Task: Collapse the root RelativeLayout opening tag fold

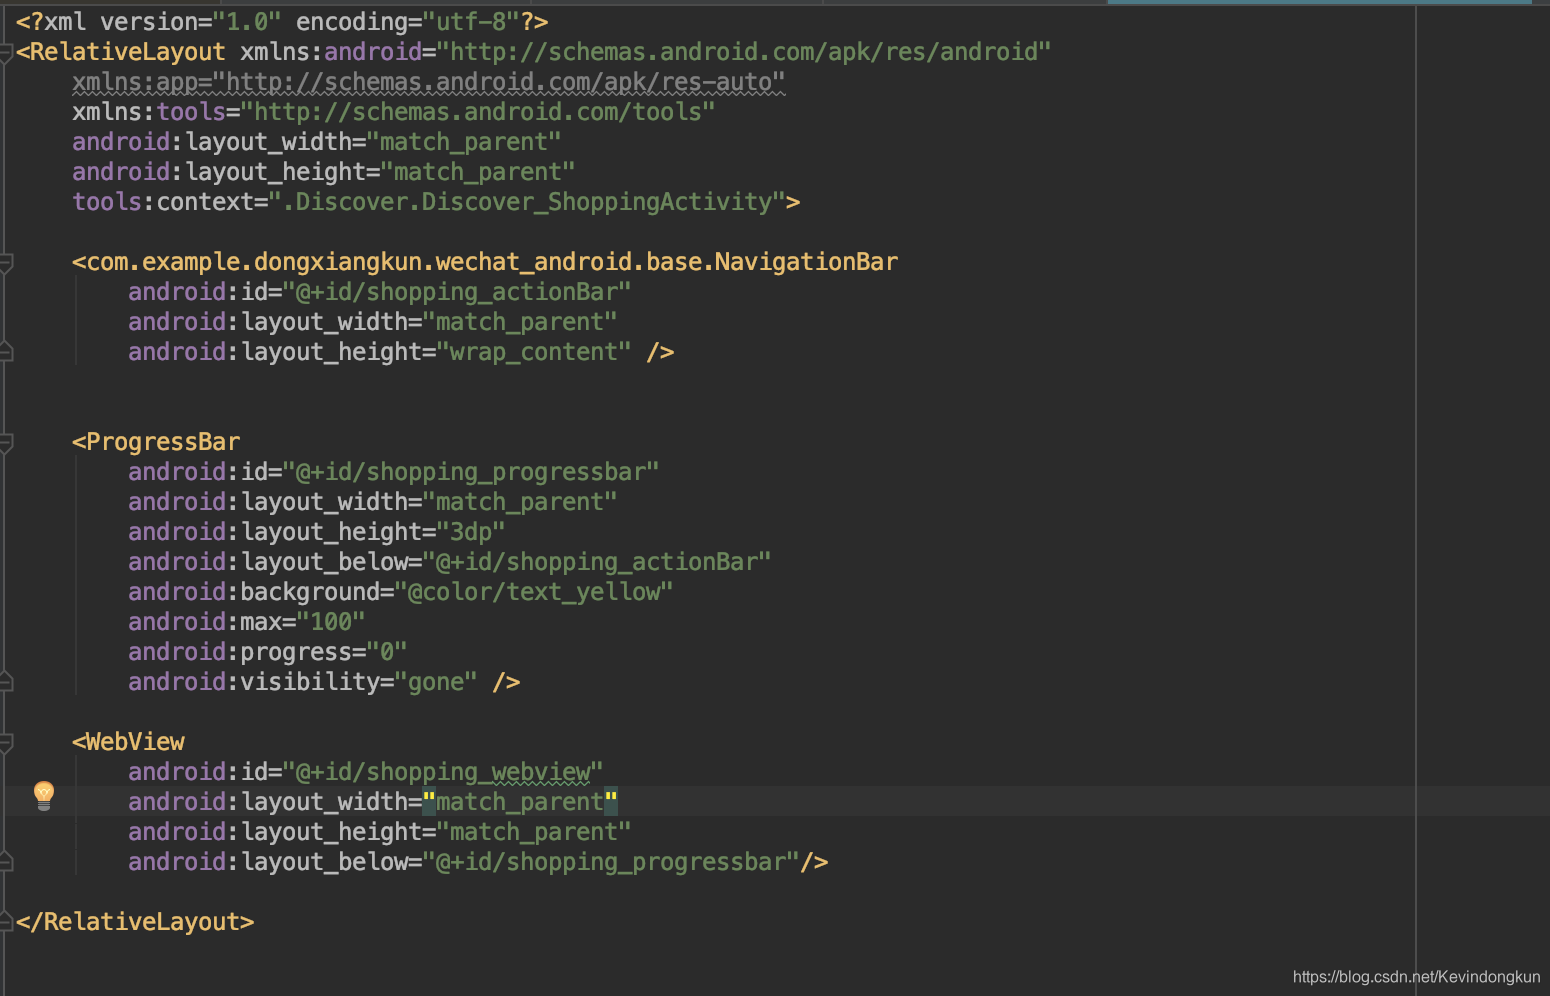Action: click(x=5, y=53)
